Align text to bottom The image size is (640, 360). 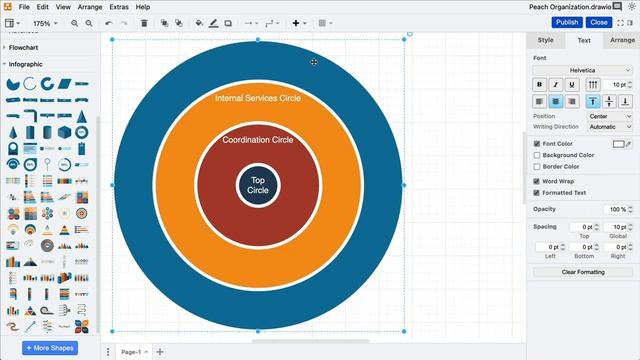(625, 101)
